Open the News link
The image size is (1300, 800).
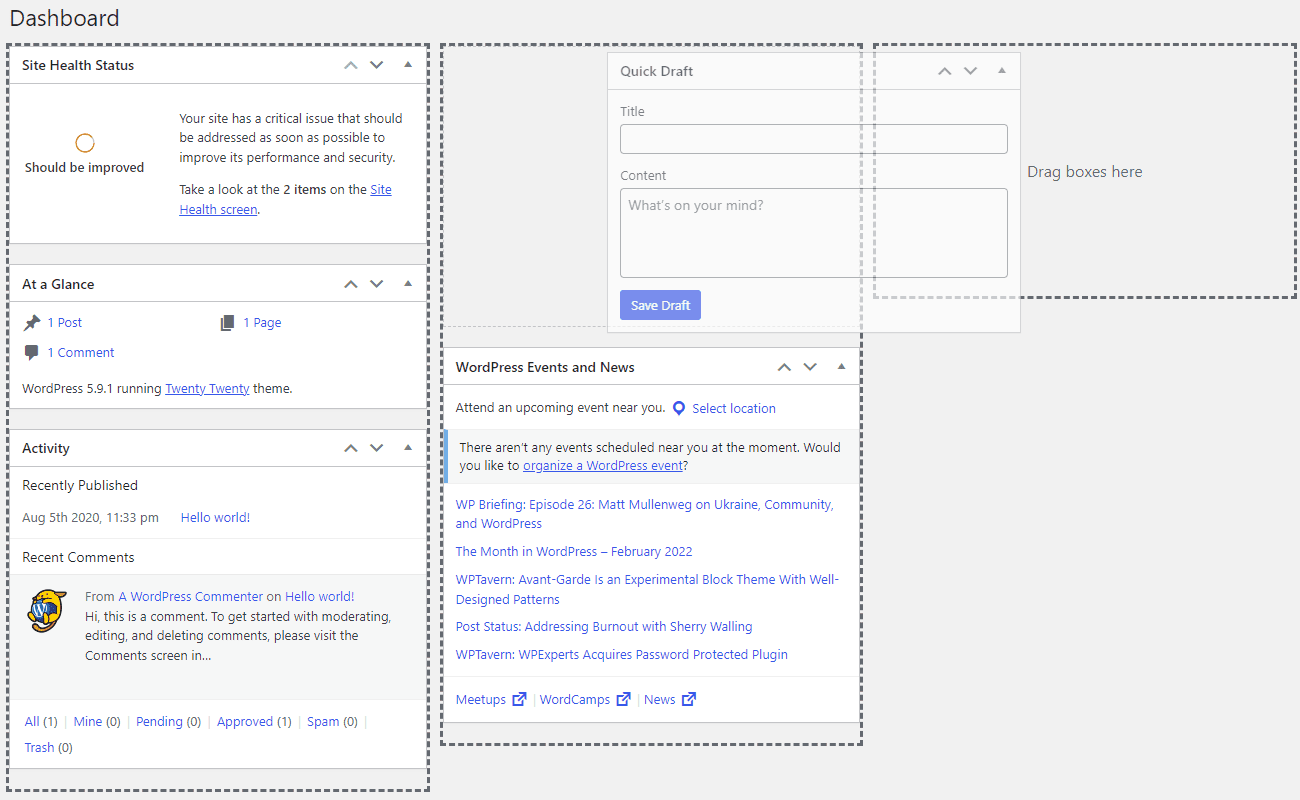[x=660, y=700]
